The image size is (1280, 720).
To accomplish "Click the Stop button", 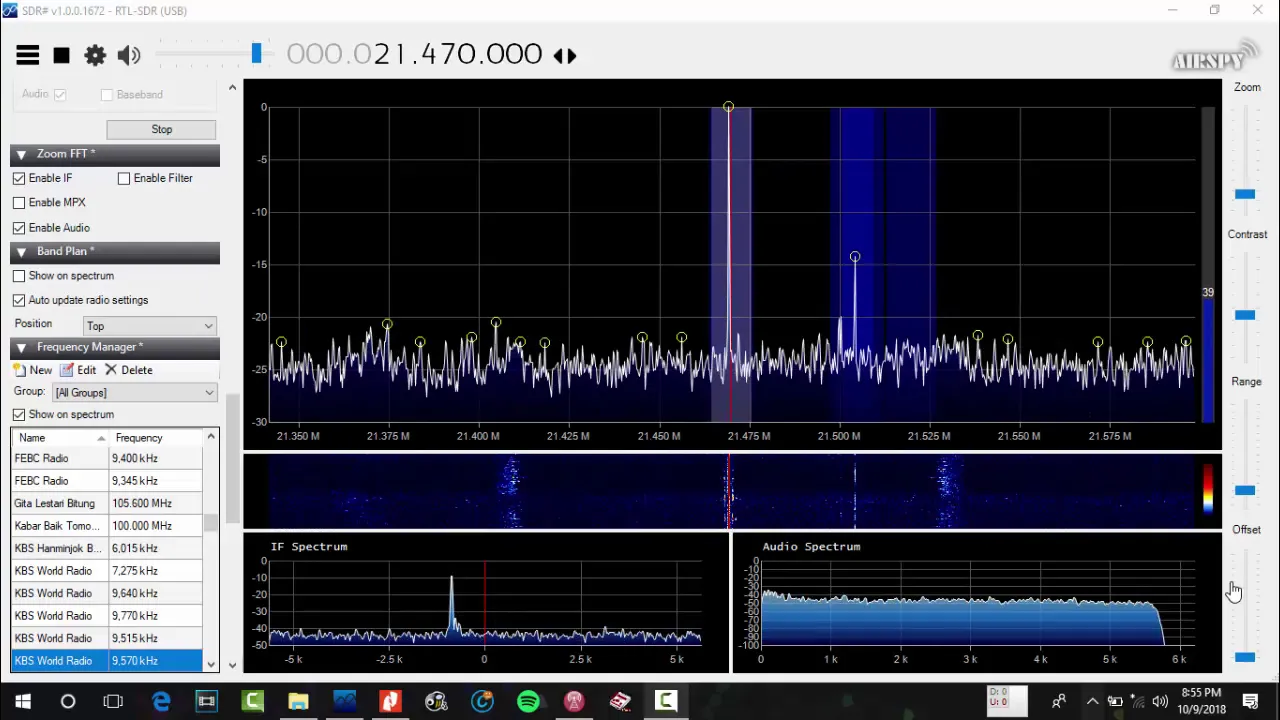I will pyautogui.click(x=161, y=129).
